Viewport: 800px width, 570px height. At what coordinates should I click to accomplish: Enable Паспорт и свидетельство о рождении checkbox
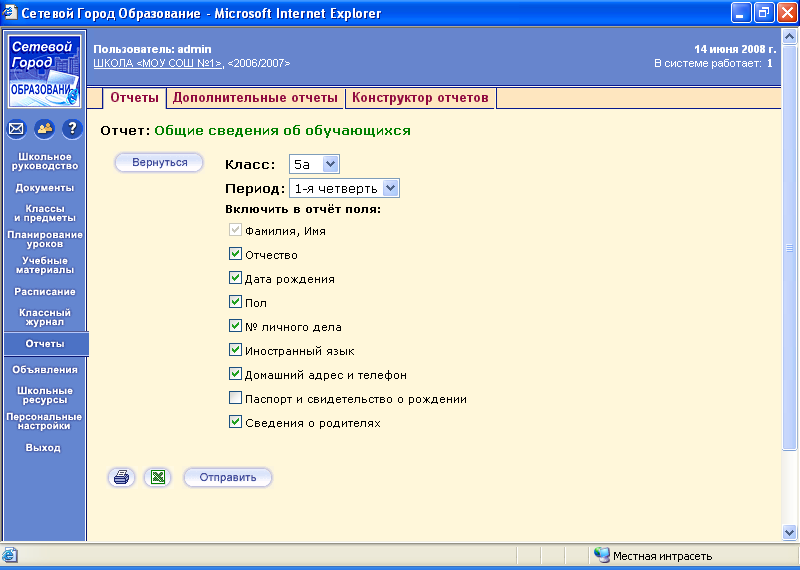point(235,398)
